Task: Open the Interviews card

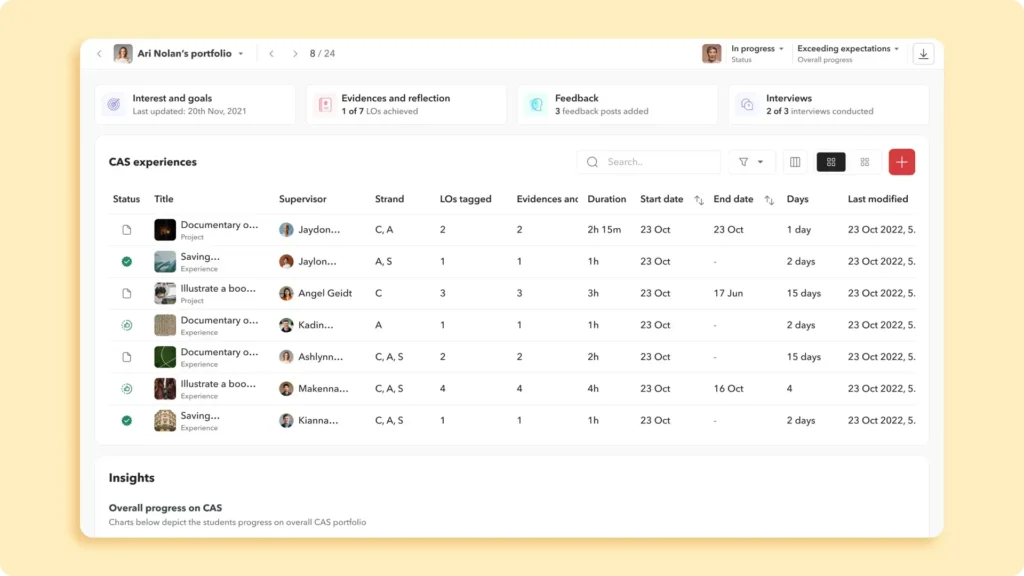Action: coord(829,104)
